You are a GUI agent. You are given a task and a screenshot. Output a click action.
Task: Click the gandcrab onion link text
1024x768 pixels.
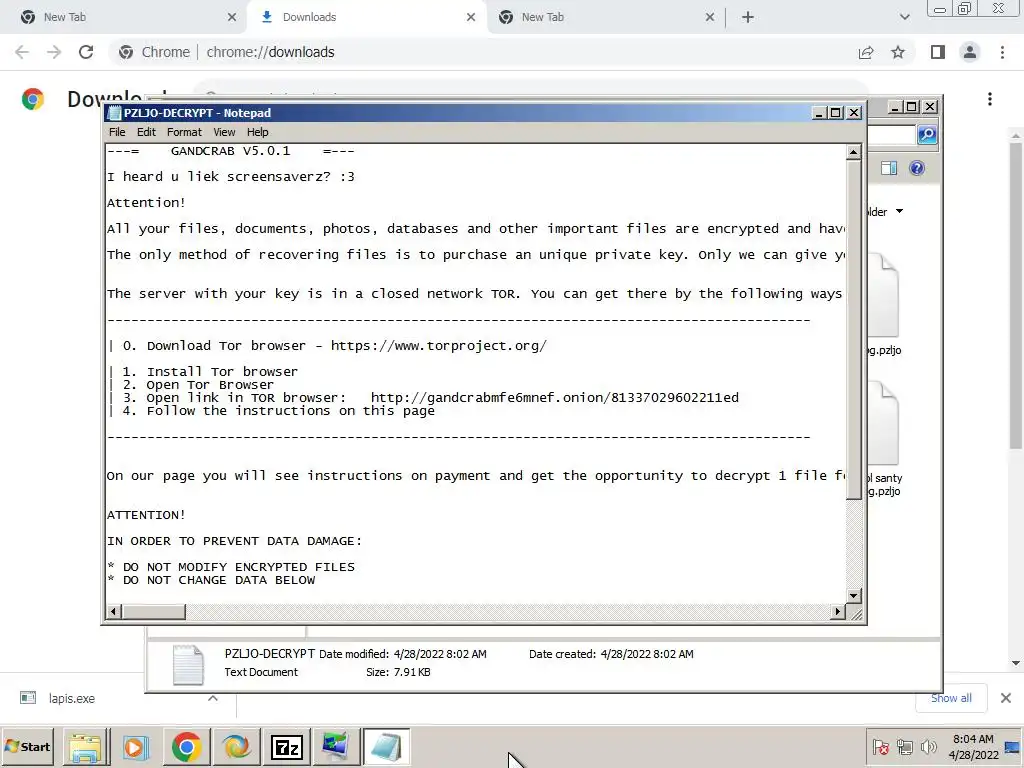[x=554, y=398]
